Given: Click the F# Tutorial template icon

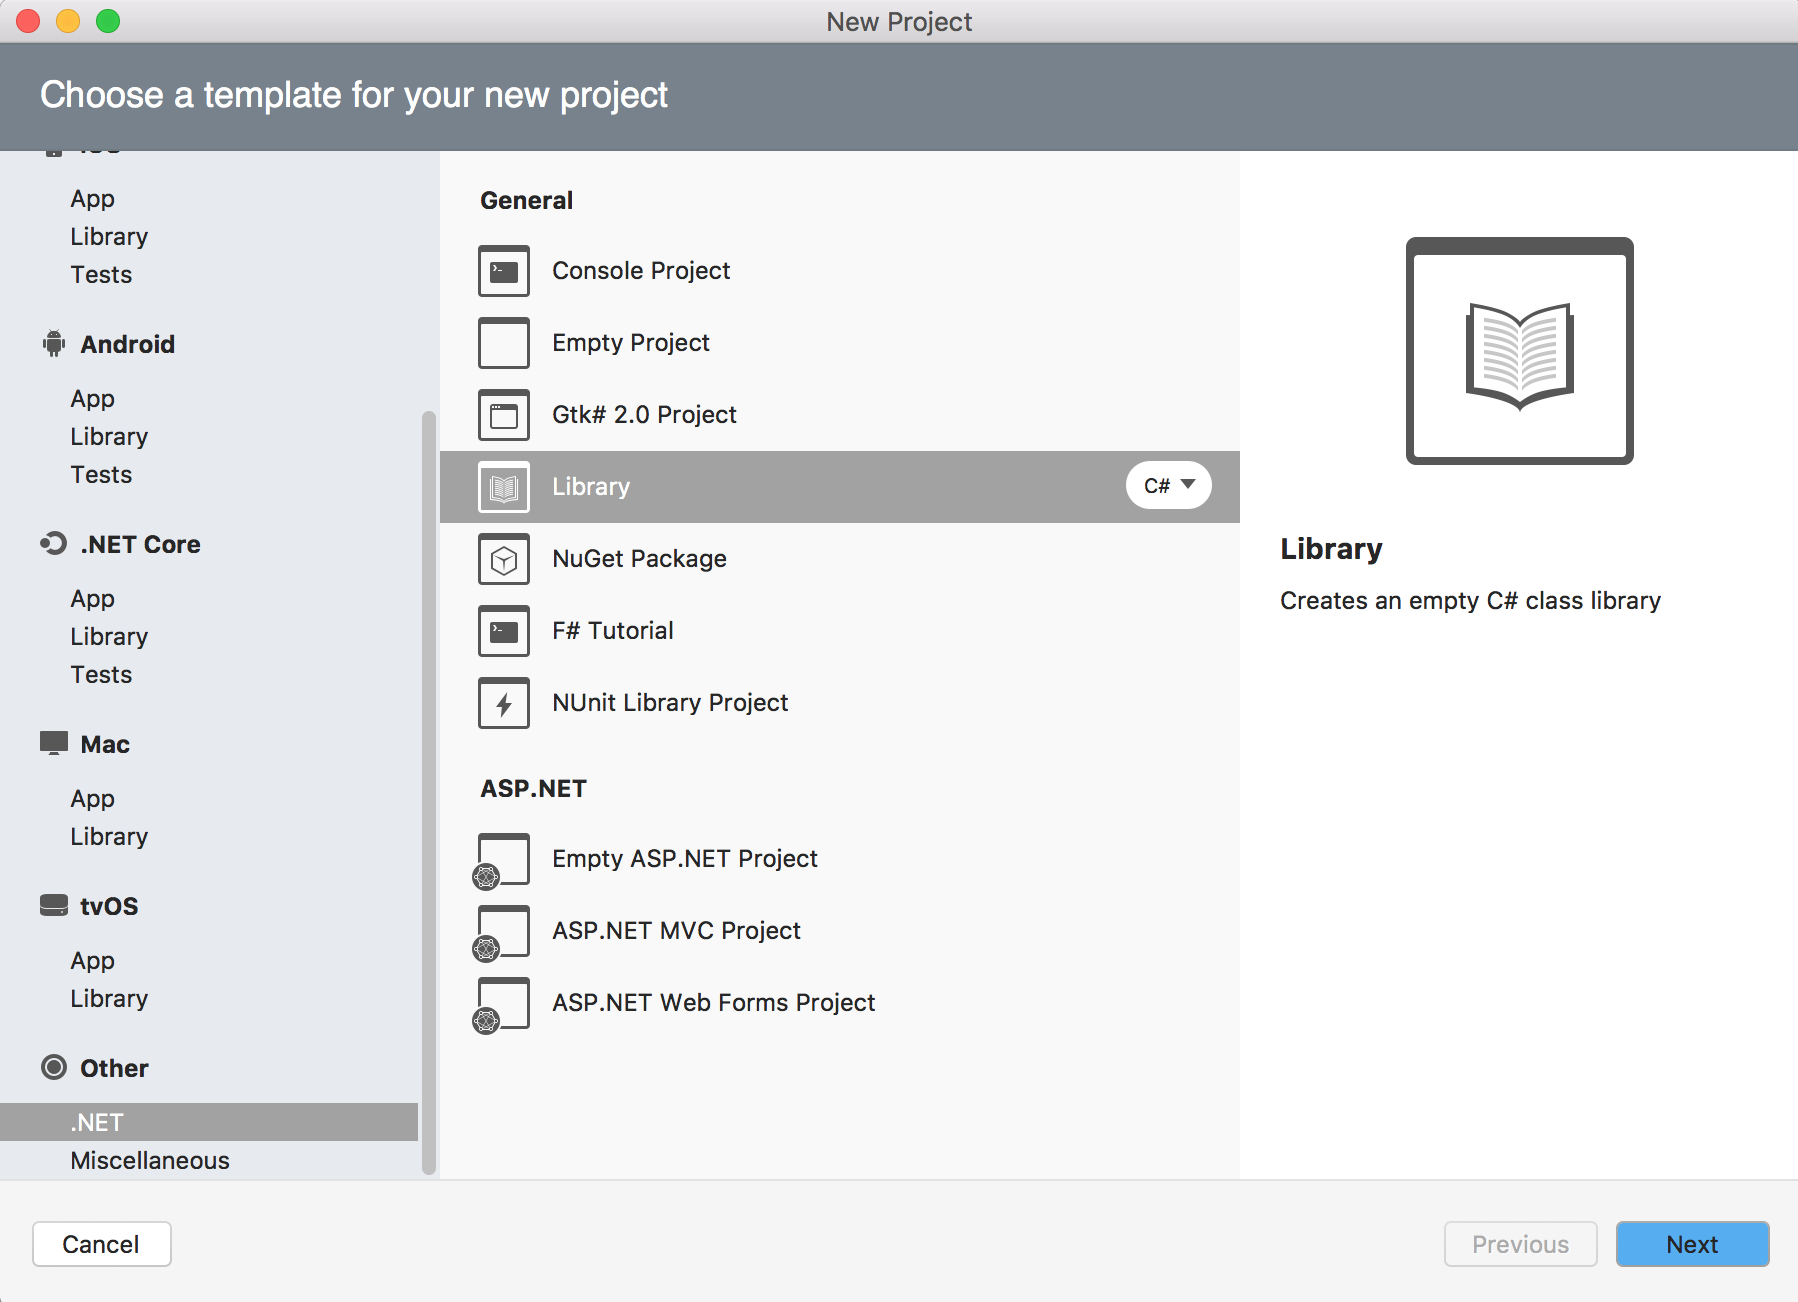Looking at the screenshot, I should pyautogui.click(x=504, y=631).
